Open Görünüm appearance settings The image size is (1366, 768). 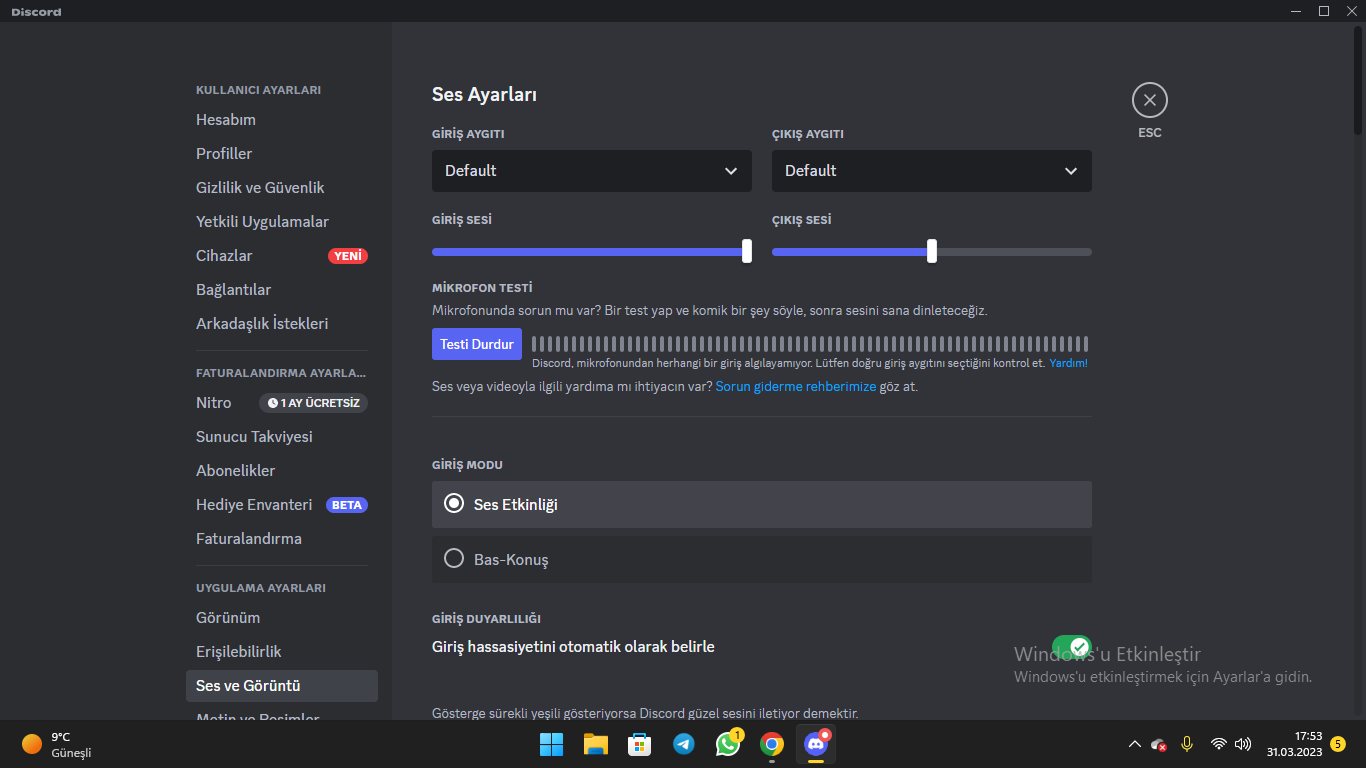pyautogui.click(x=282, y=618)
